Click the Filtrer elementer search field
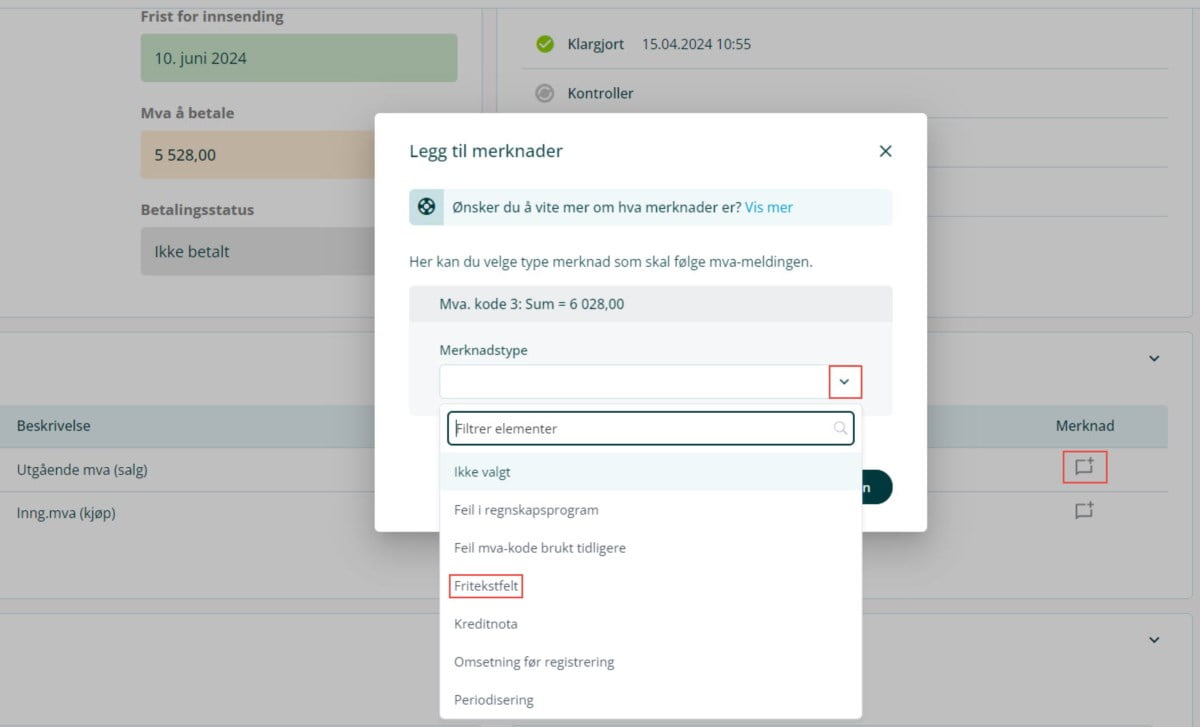The height and width of the screenshot is (727, 1200). (x=640, y=428)
